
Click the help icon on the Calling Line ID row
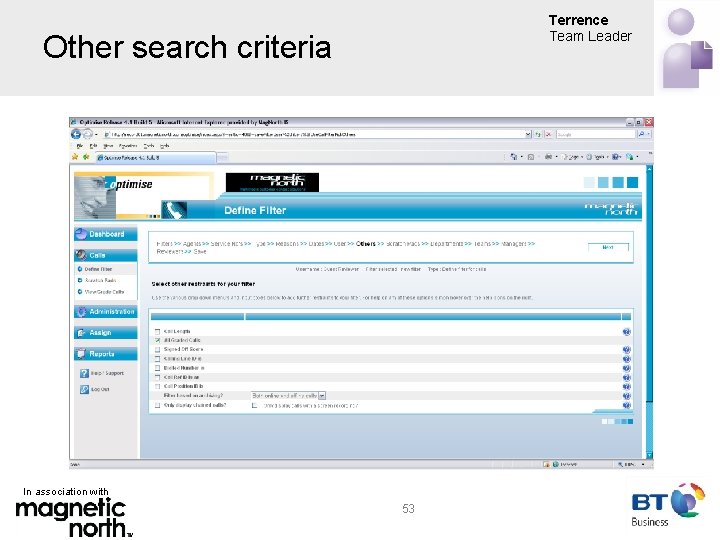[x=626, y=359]
